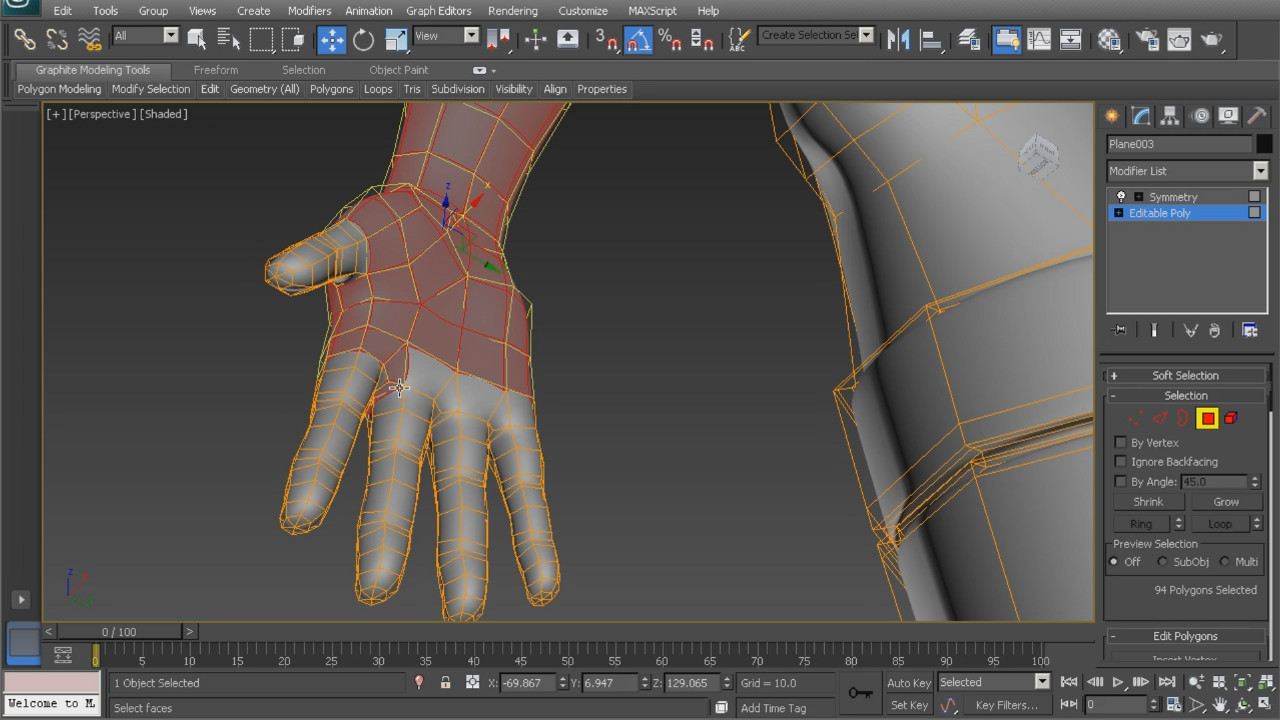The height and width of the screenshot is (720, 1280).
Task: Activate the Select and Scale tool
Action: pos(395,39)
